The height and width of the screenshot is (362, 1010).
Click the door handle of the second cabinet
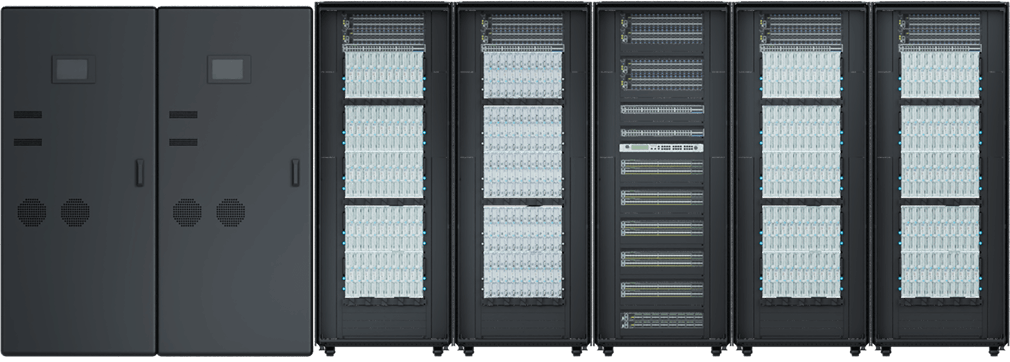point(295,173)
